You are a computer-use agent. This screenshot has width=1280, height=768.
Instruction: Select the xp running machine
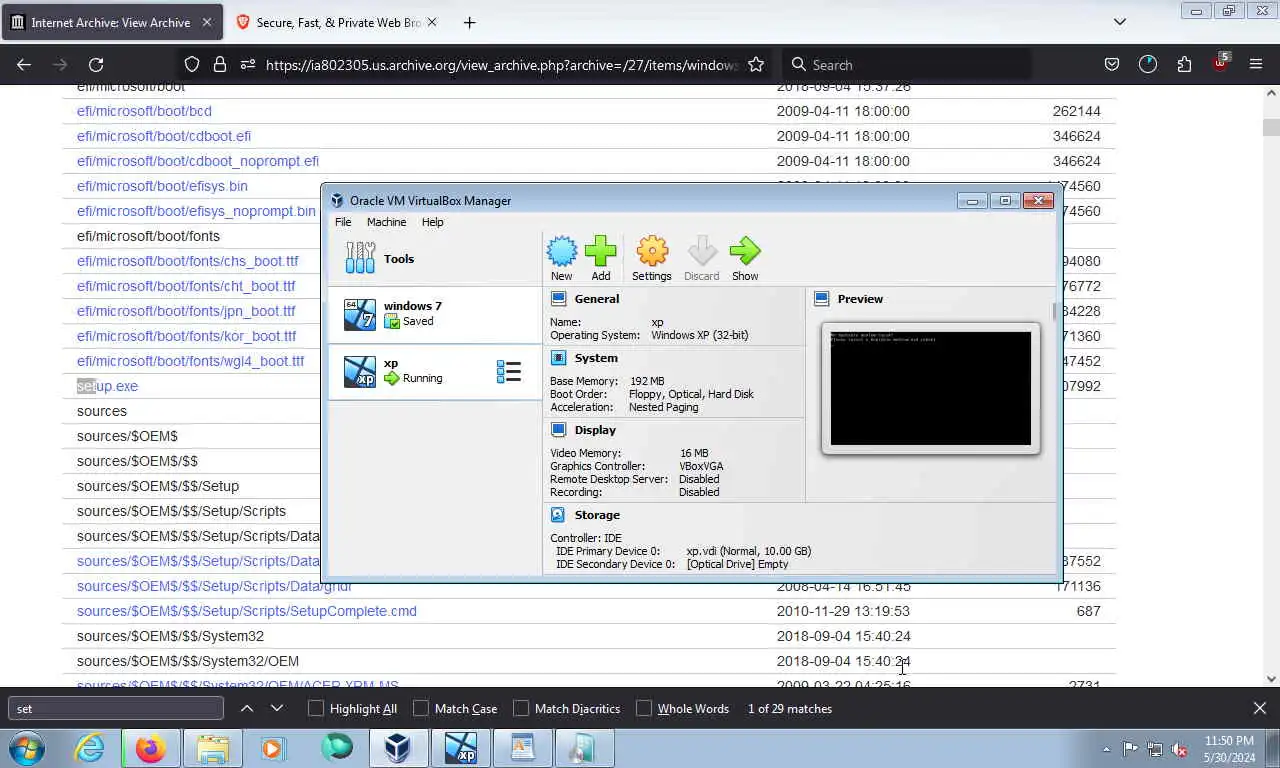coord(434,372)
